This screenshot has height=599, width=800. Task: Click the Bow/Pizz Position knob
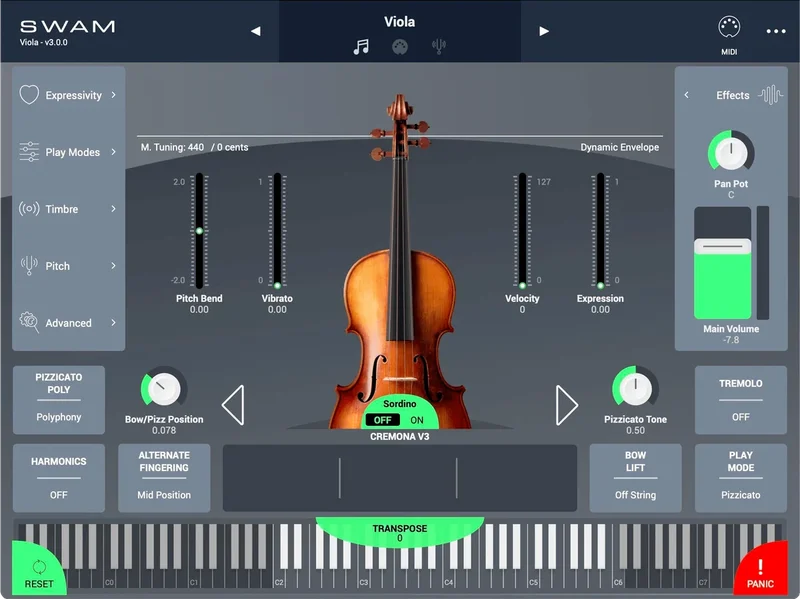[164, 389]
